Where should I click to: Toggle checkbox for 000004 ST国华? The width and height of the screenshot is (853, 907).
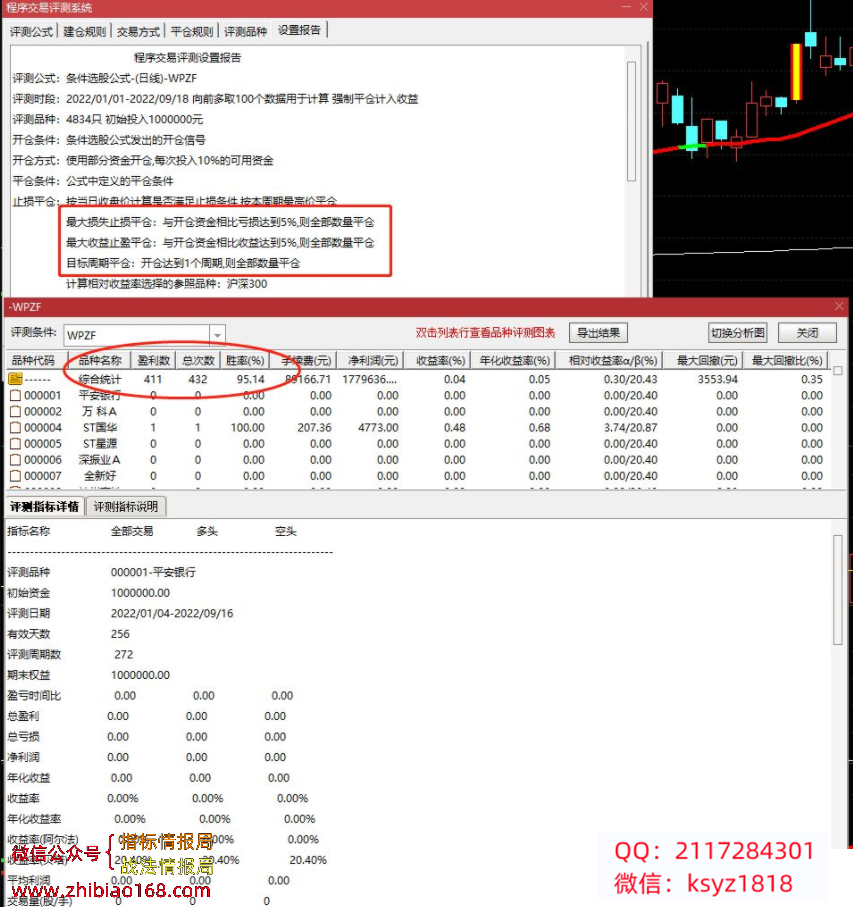pyautogui.click(x=16, y=428)
